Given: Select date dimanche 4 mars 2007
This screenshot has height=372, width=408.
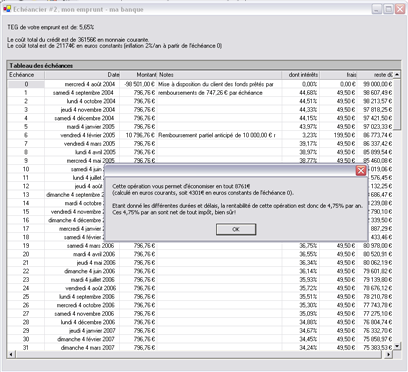Looking at the screenshot, I should tap(88, 348).
